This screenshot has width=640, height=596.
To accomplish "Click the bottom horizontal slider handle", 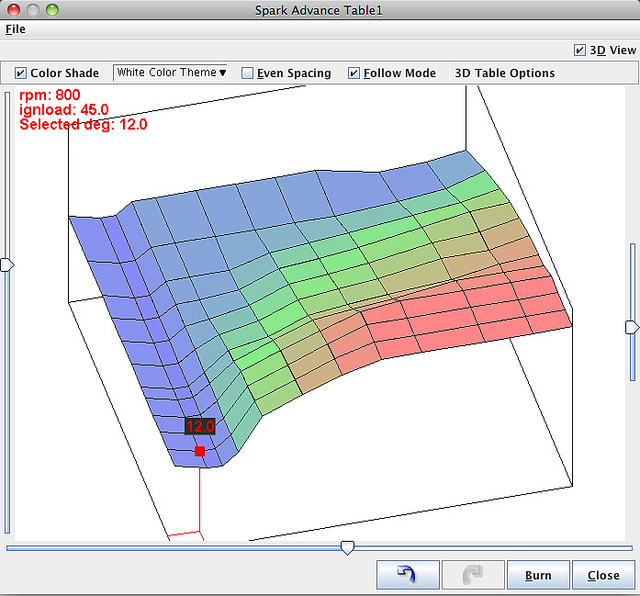I will click(347, 547).
